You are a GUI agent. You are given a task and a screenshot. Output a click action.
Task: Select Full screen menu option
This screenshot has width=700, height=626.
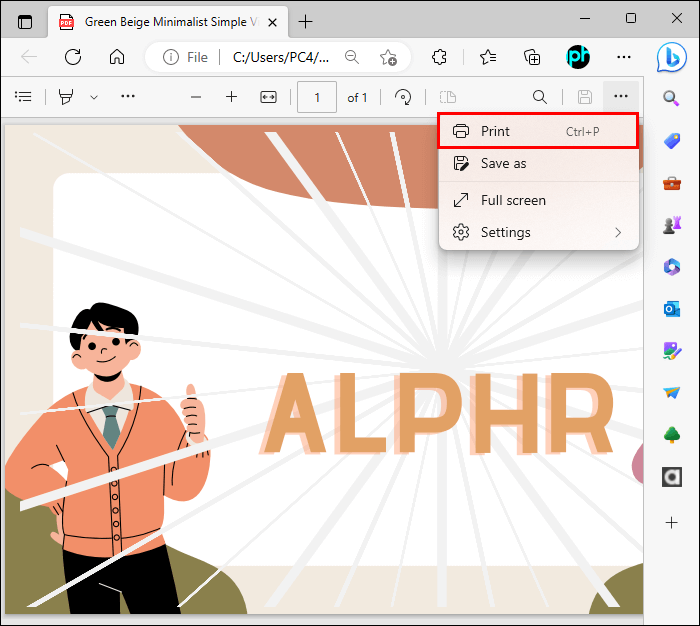pos(538,200)
